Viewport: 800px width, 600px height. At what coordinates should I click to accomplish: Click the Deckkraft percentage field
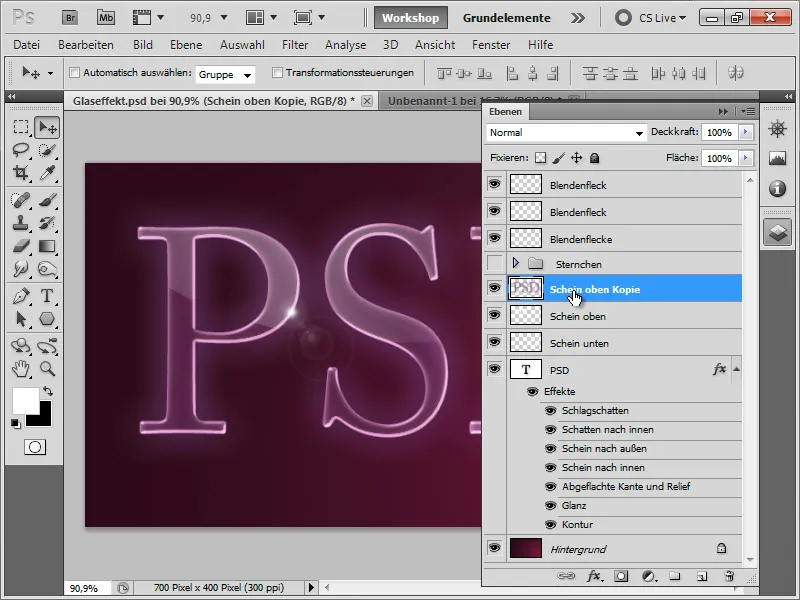pyautogui.click(x=720, y=133)
